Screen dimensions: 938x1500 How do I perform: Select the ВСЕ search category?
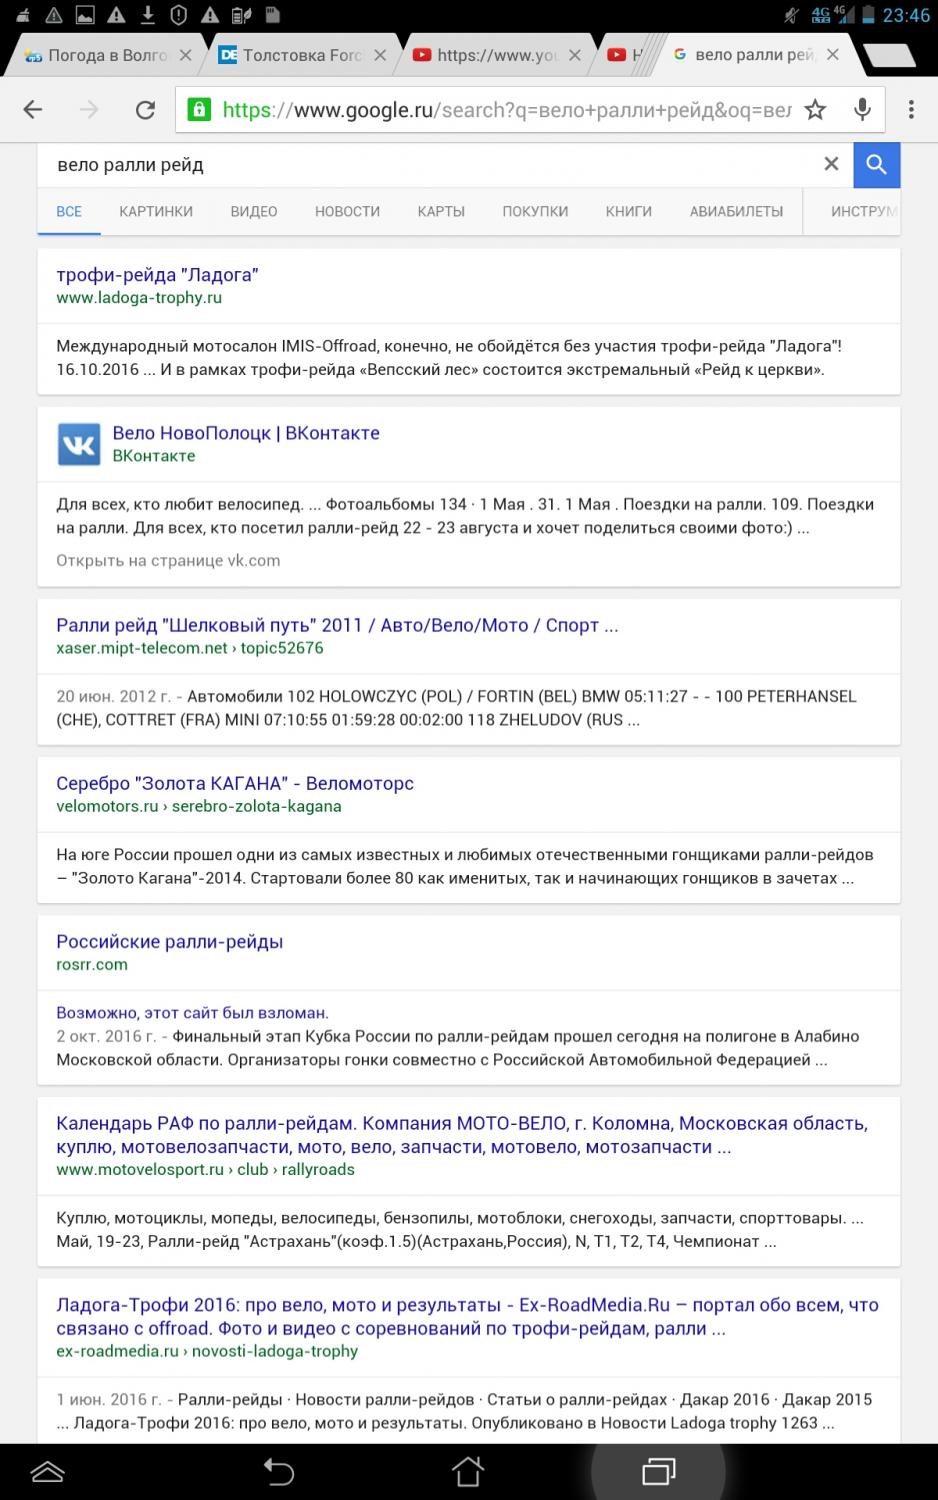[69, 212]
